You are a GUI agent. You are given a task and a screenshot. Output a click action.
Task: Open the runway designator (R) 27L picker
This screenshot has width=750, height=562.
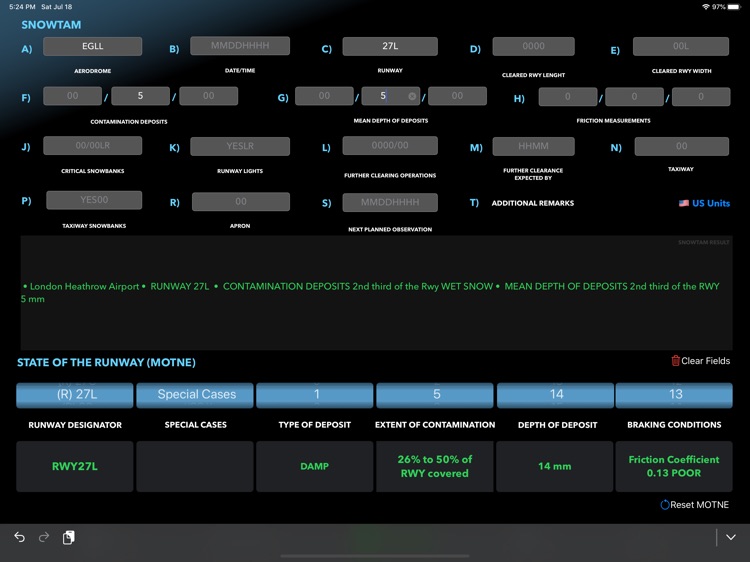(x=75, y=395)
